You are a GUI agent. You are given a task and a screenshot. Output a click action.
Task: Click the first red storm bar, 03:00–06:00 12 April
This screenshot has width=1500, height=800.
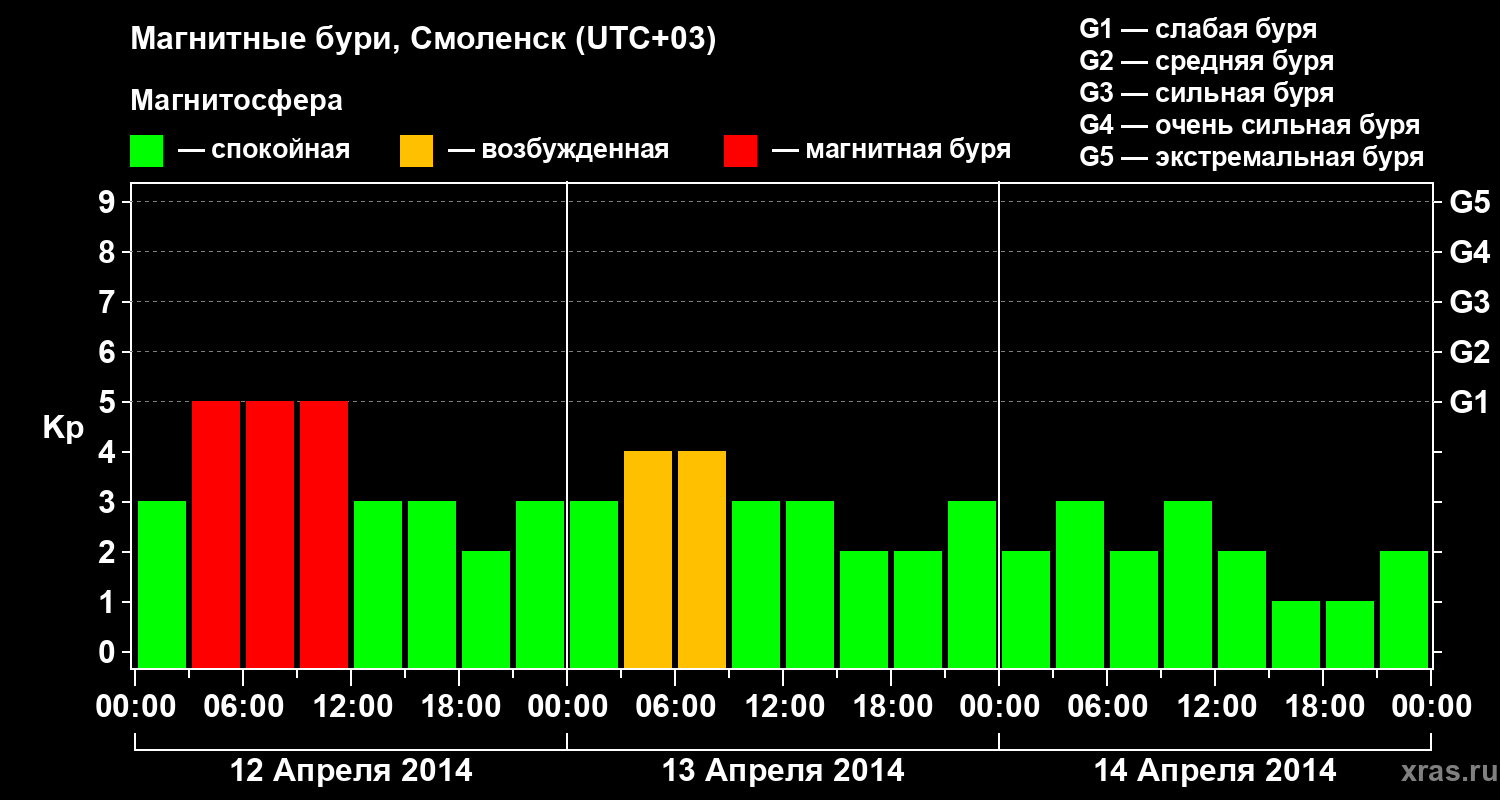tap(216, 534)
